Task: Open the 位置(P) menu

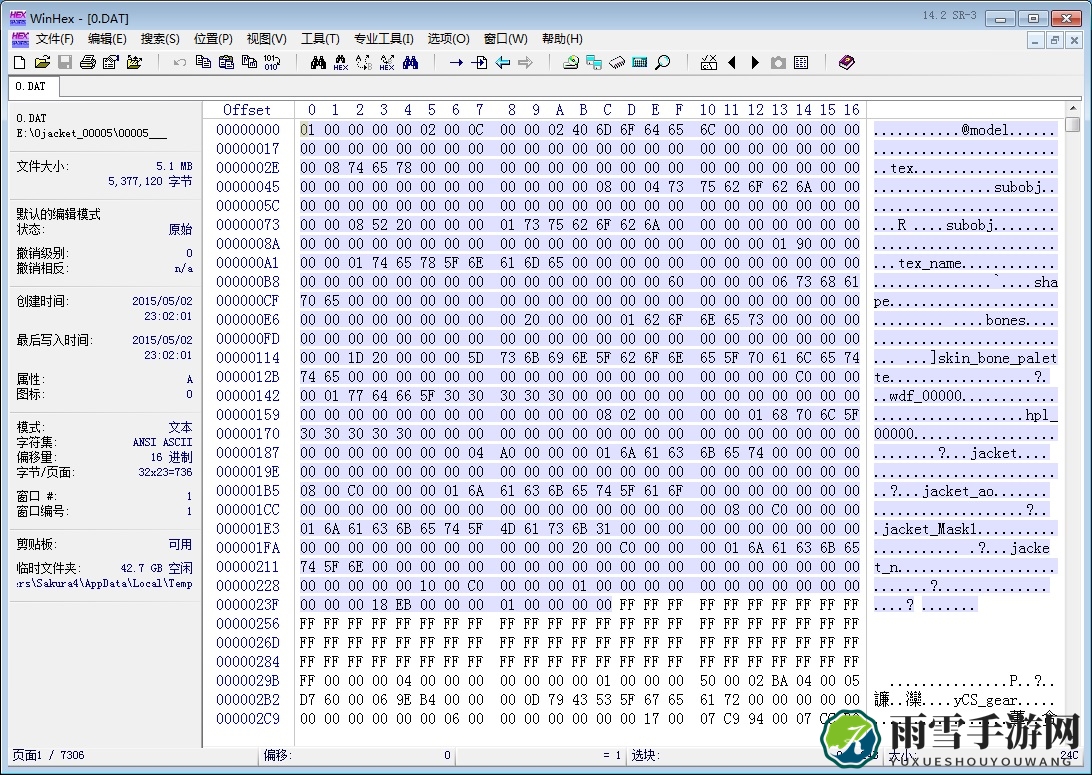Action: [x=213, y=39]
